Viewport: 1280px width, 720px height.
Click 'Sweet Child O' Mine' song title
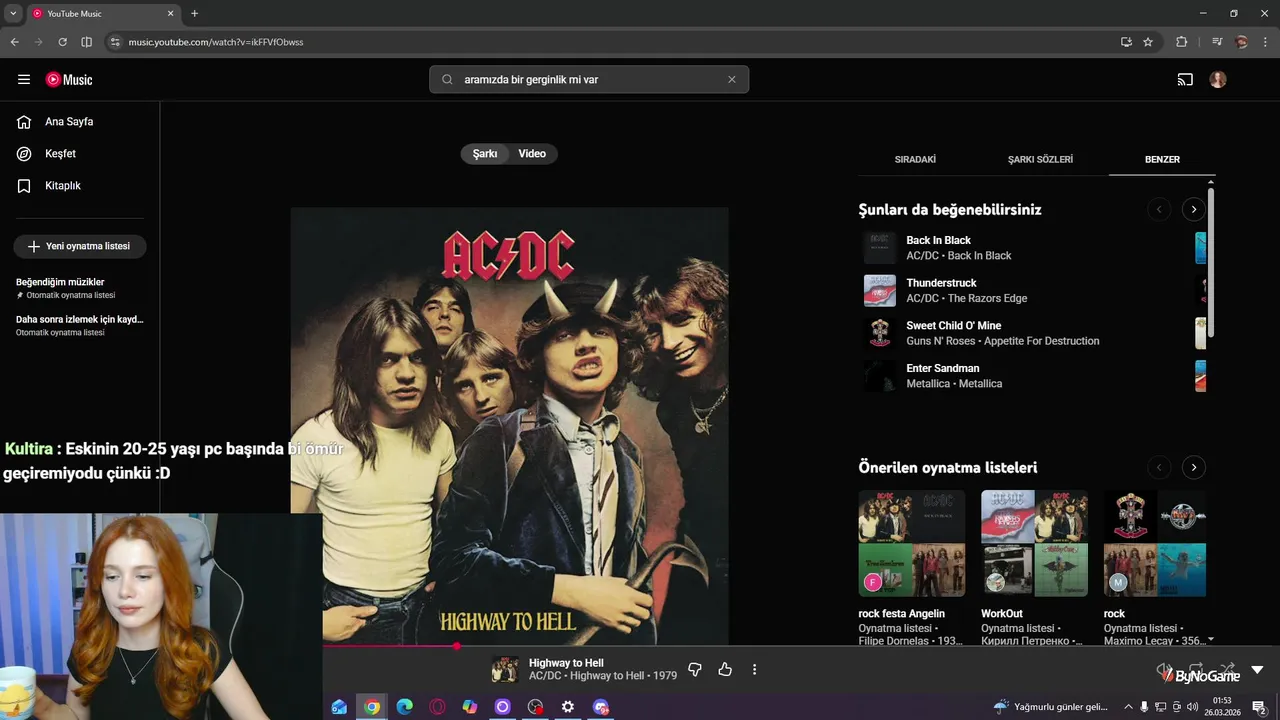953,326
